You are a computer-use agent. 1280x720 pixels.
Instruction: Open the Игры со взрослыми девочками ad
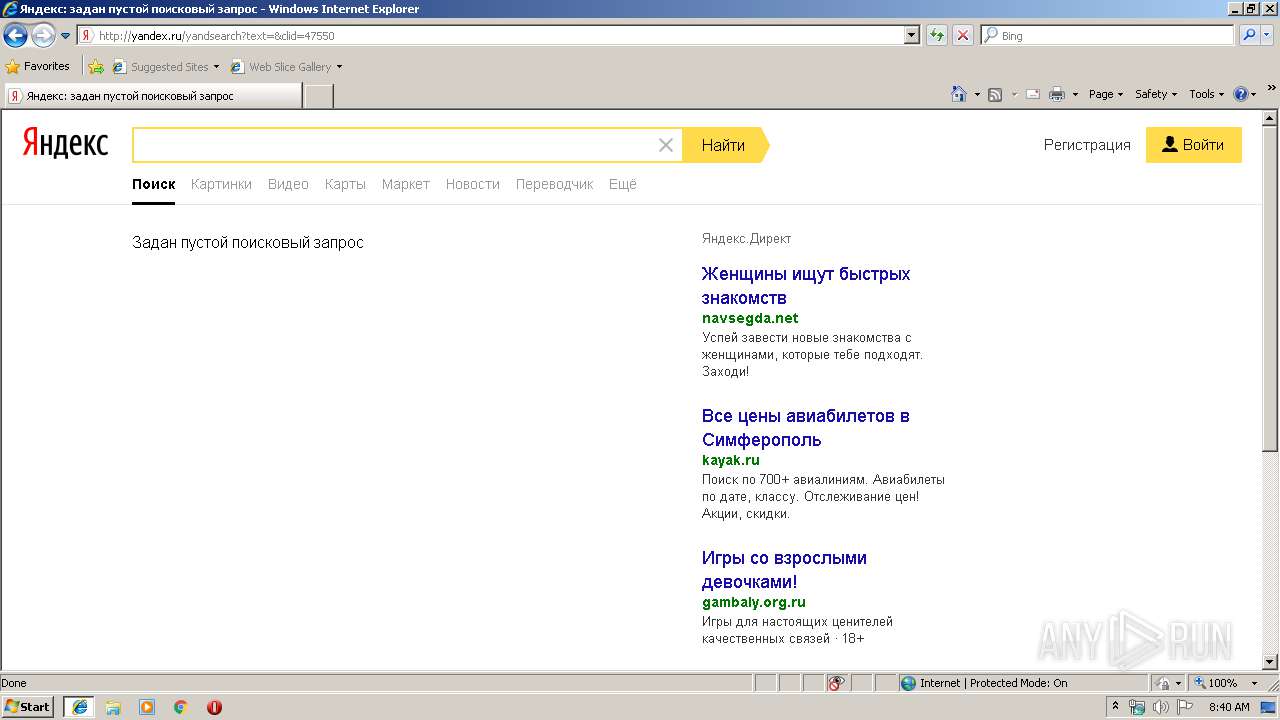(x=784, y=570)
